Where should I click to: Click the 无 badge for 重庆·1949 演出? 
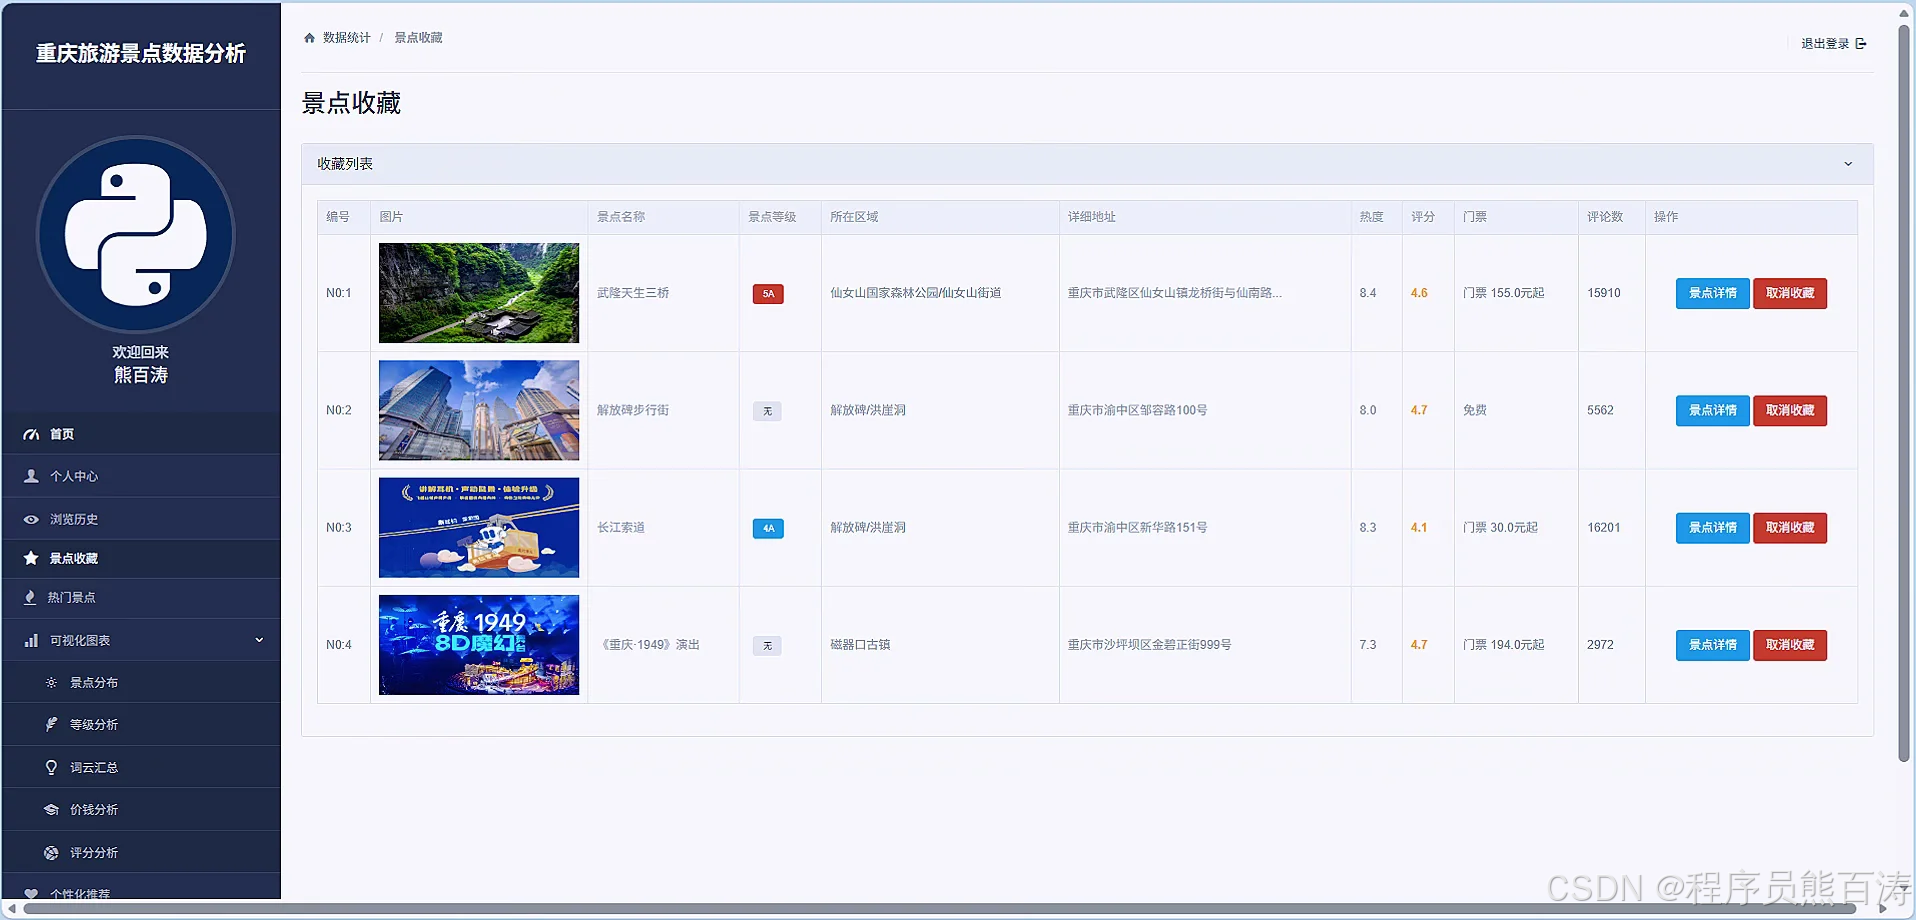(x=767, y=646)
